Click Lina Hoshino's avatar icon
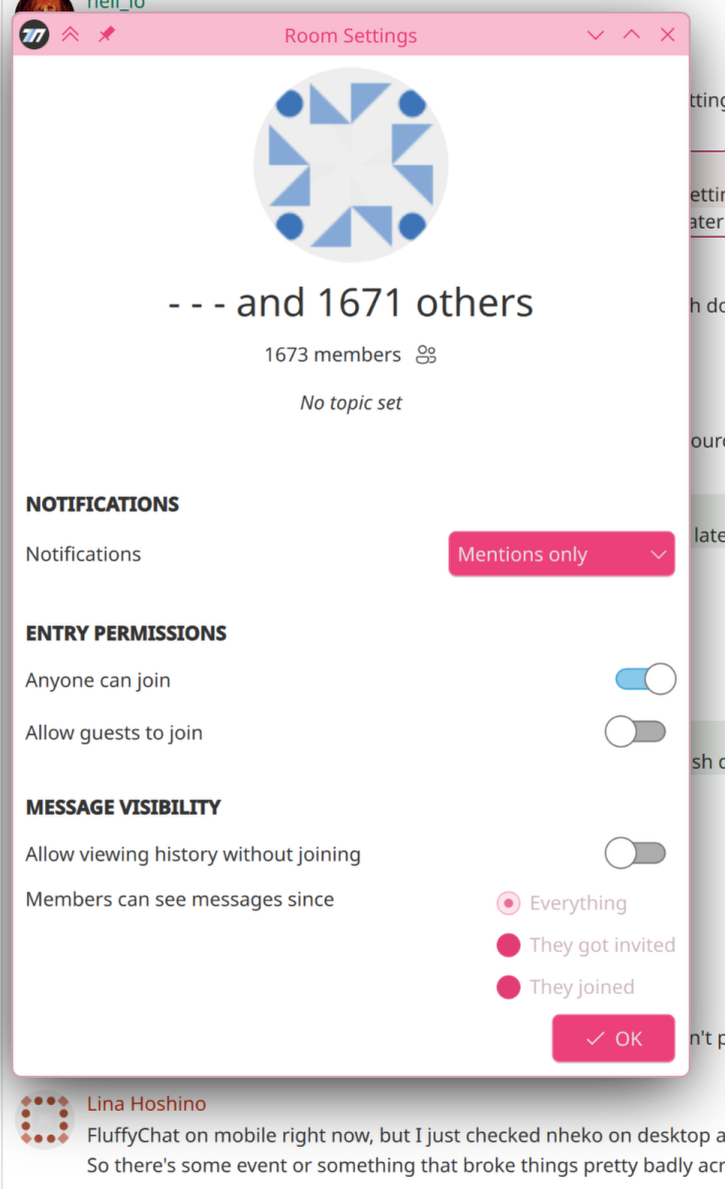Screen dimensions: 725x1189 pyautogui.click(x=46, y=1119)
